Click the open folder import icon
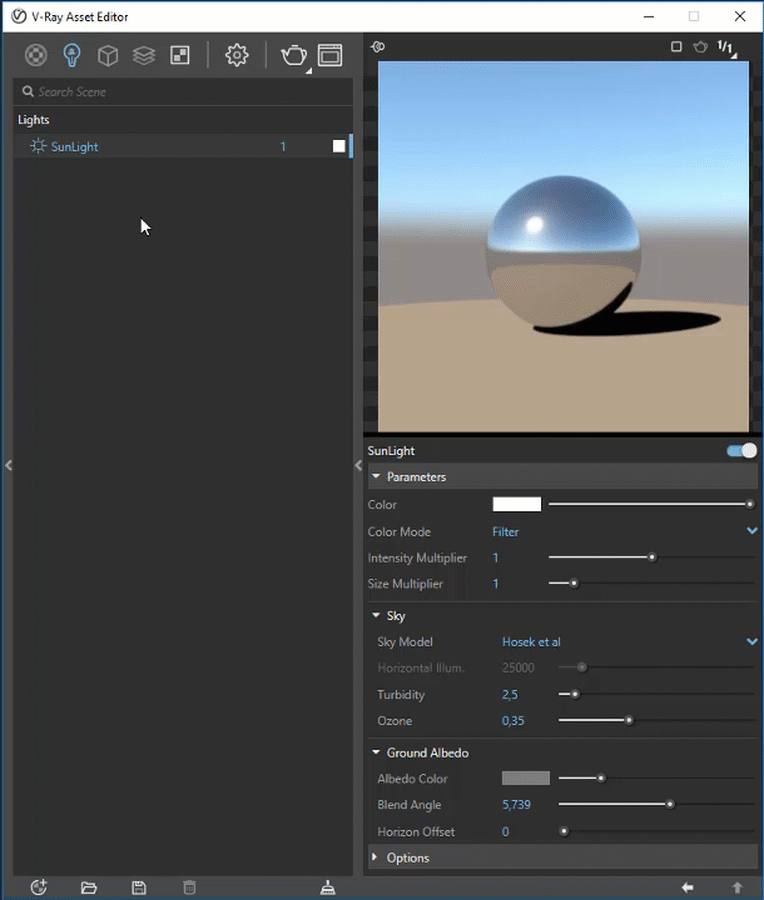 88,888
